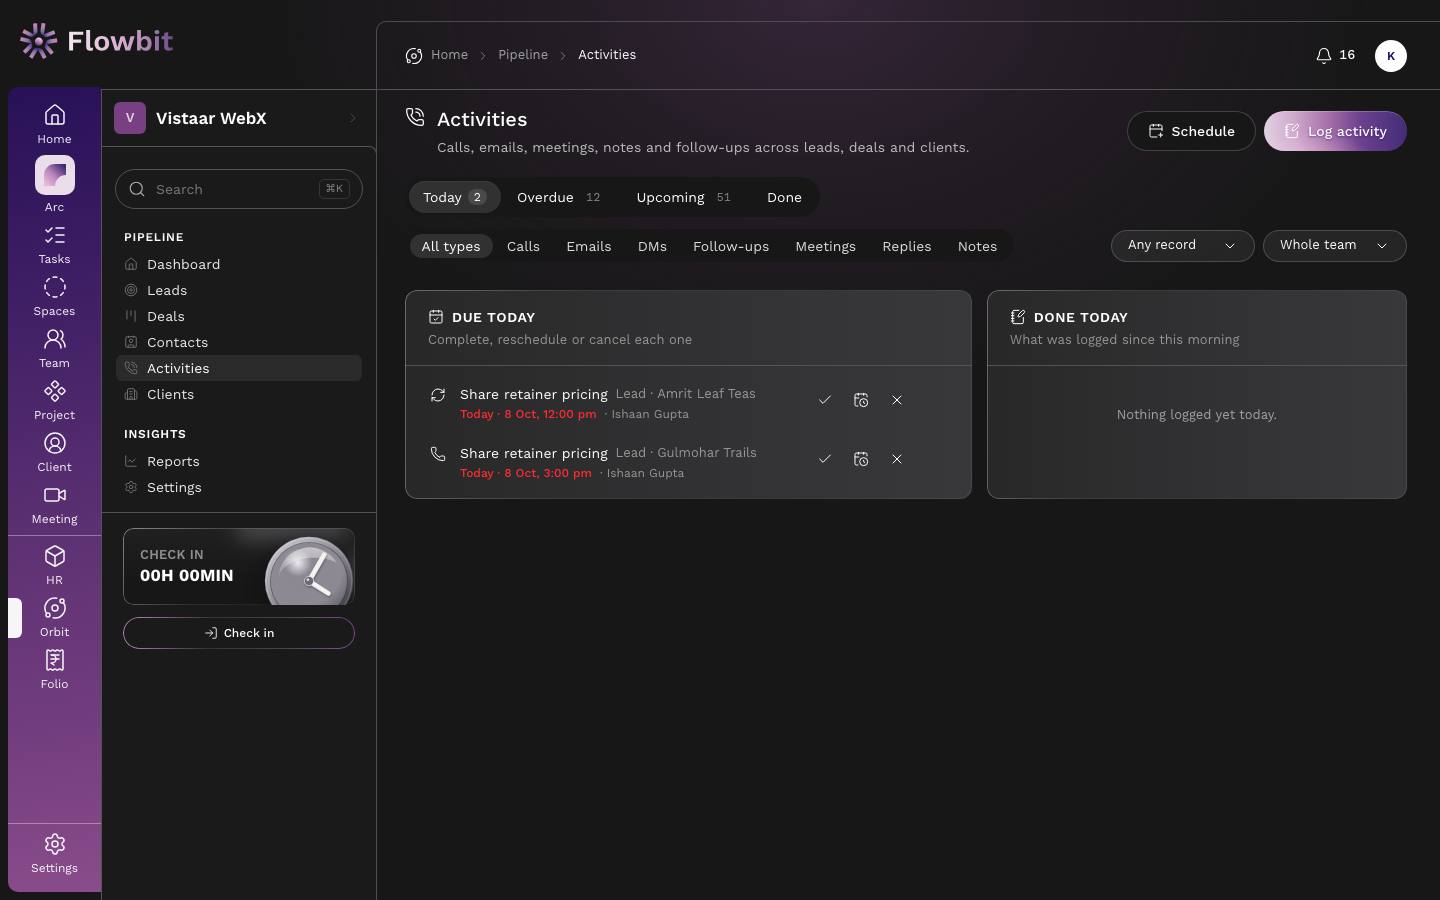Viewport: 1440px width, 900px height.
Task: Cancel the Gulmohar Trails activity
Action: point(897,459)
